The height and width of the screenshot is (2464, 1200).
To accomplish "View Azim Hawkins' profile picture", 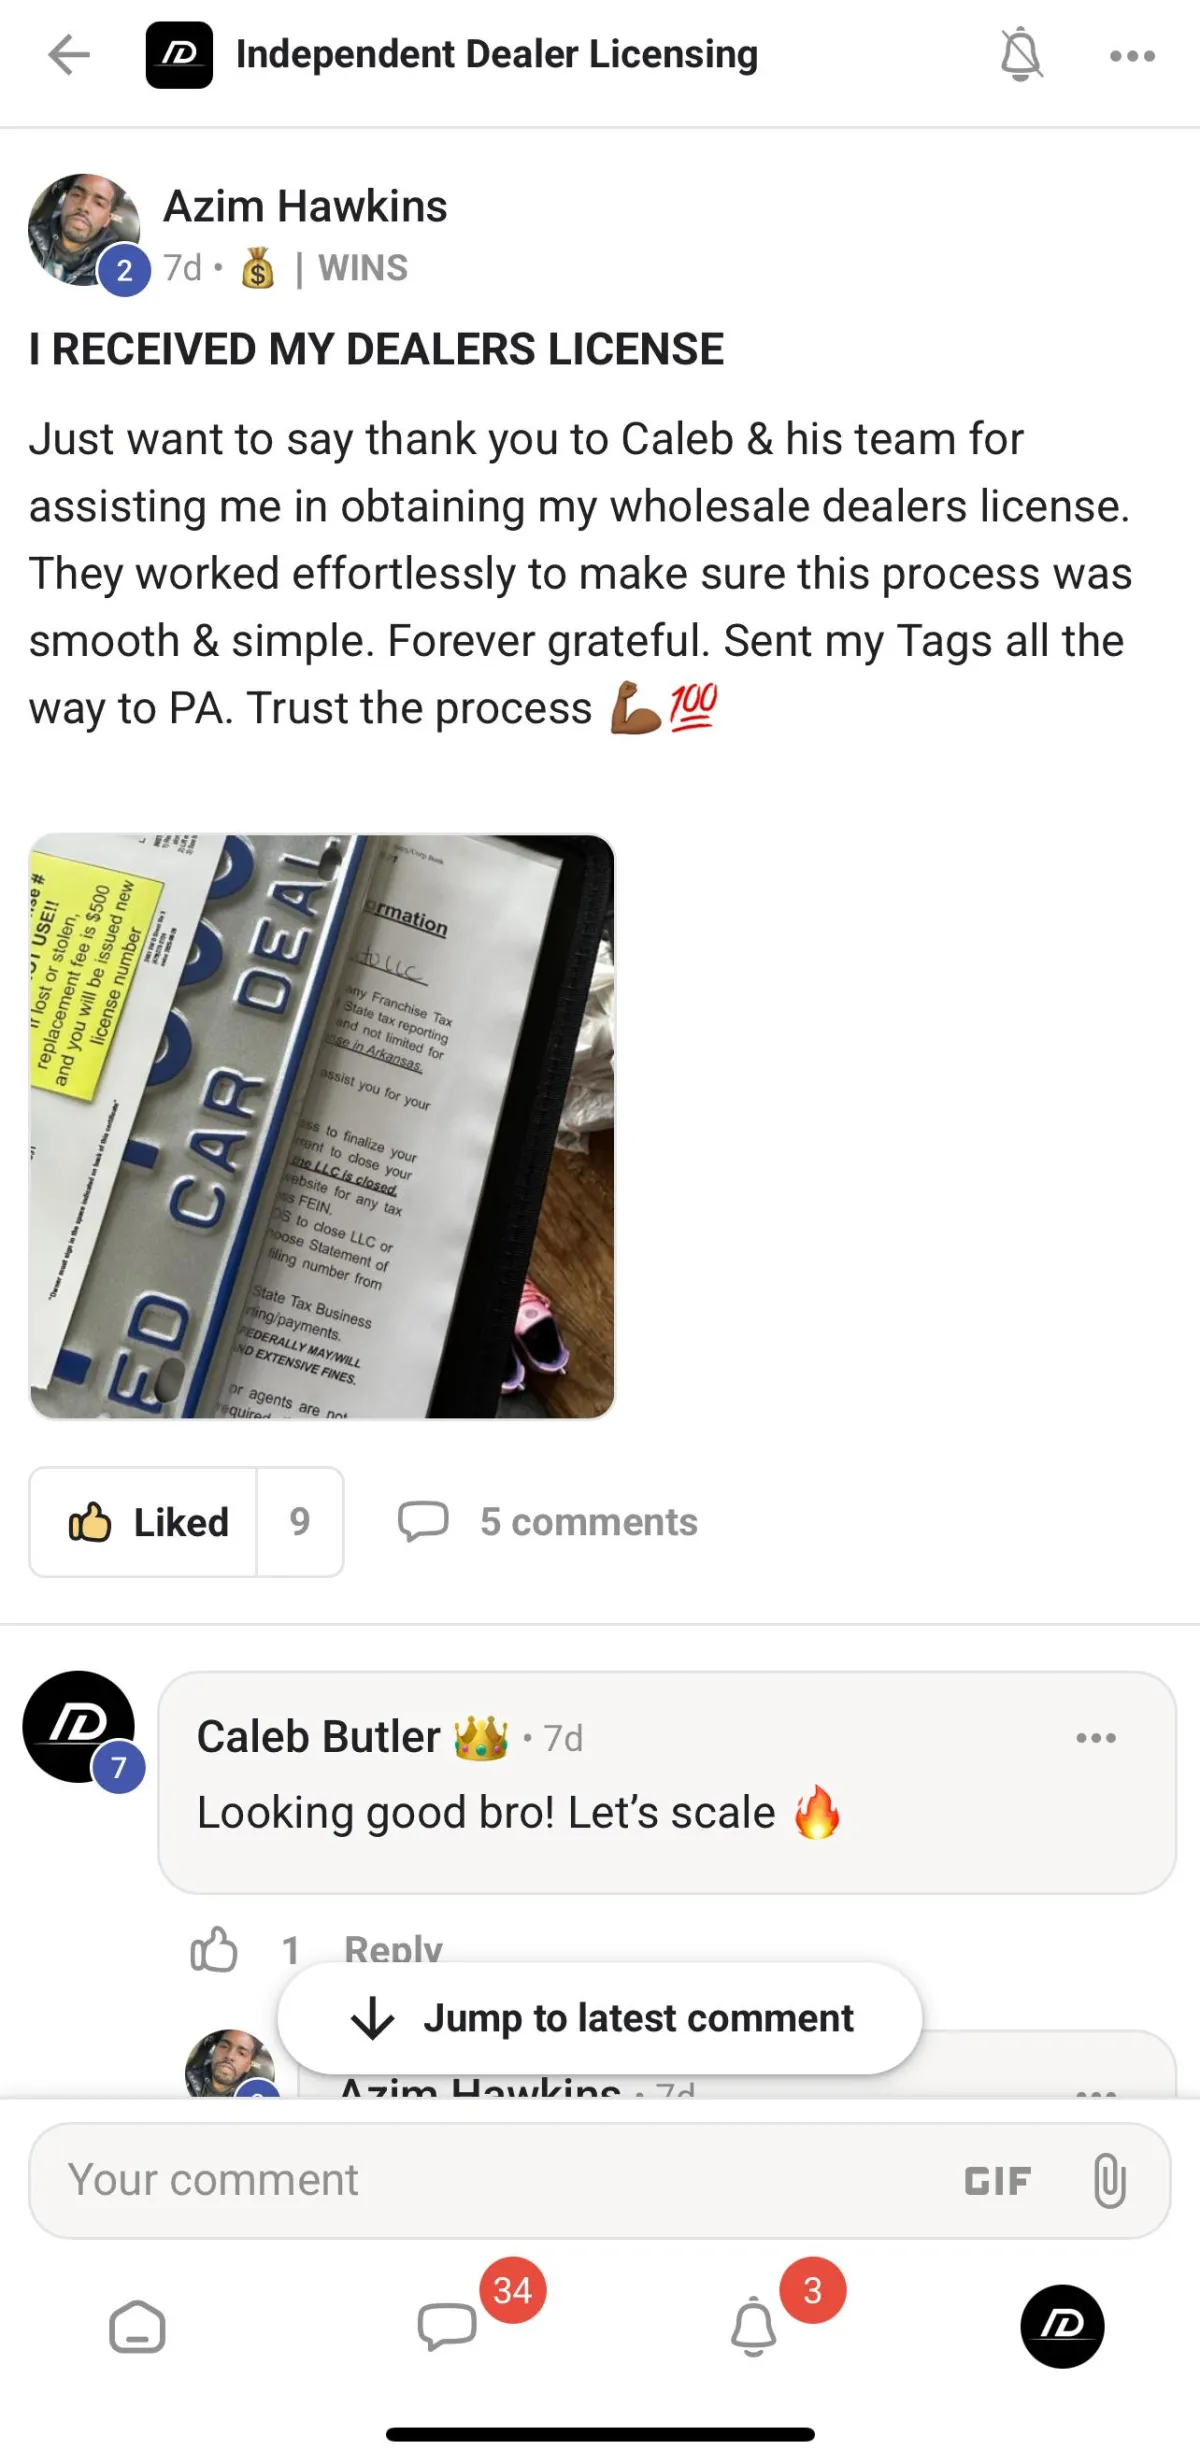I will coord(84,230).
